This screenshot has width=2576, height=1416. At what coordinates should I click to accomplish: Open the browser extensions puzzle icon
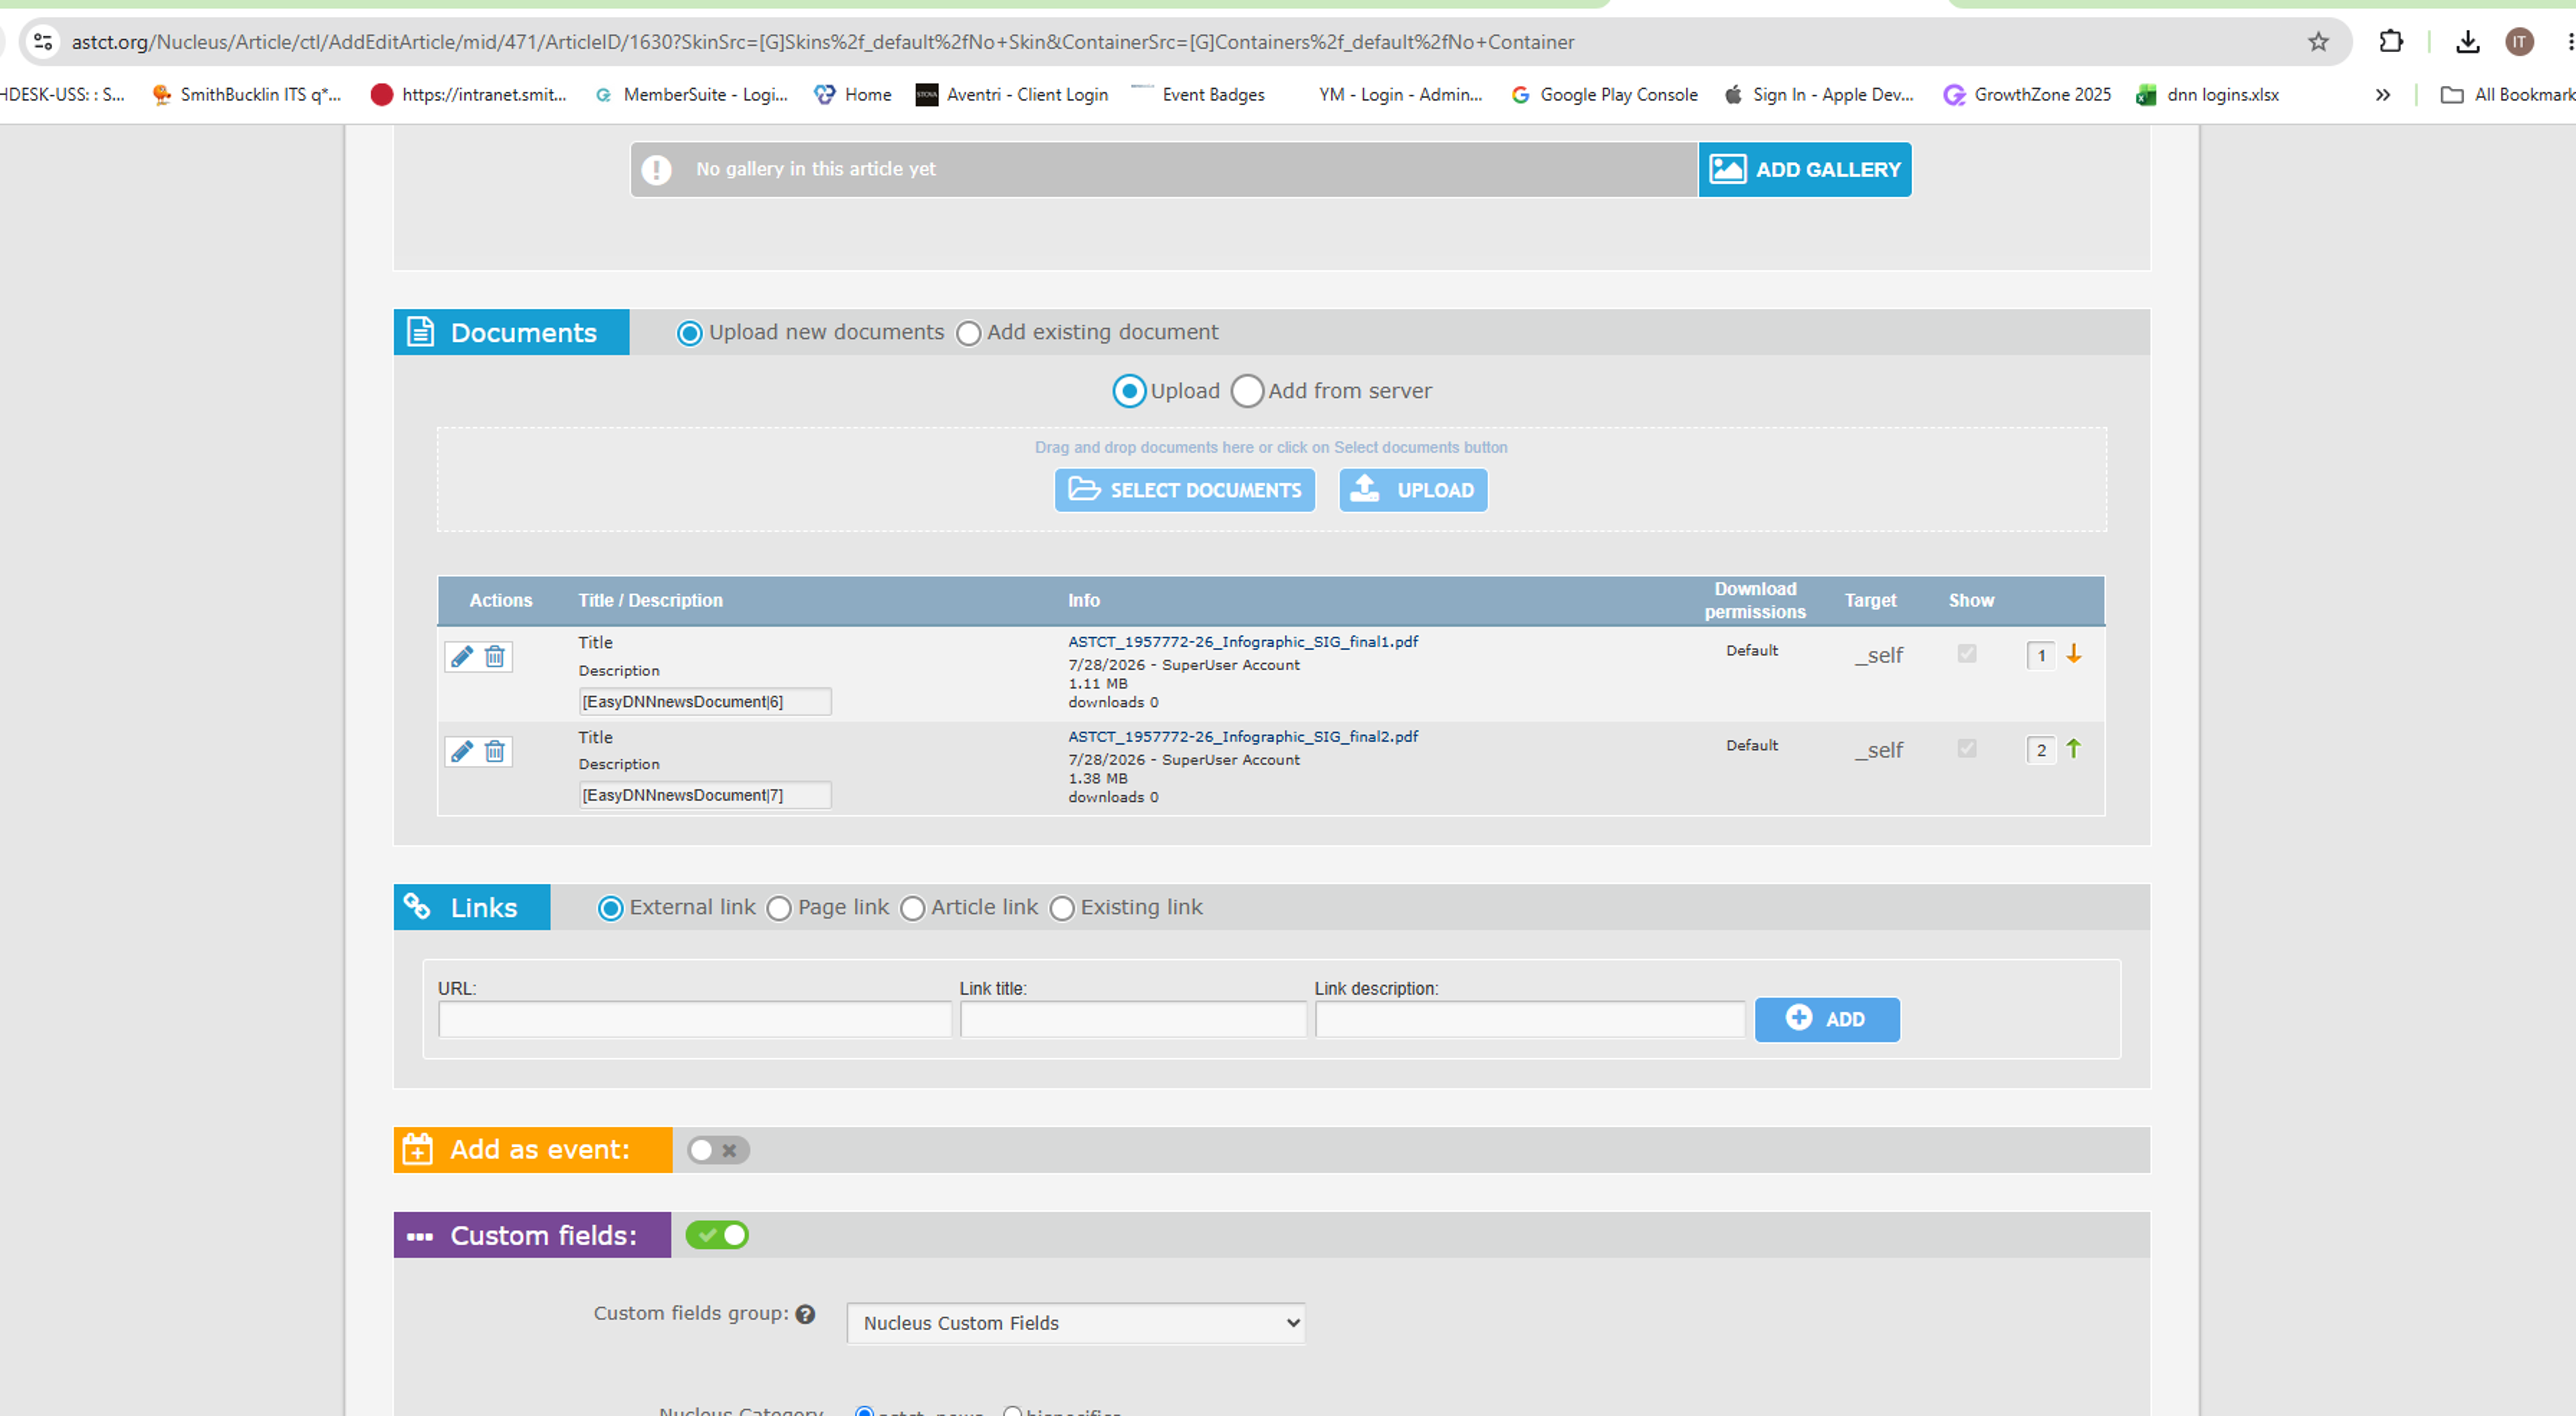click(x=2390, y=42)
